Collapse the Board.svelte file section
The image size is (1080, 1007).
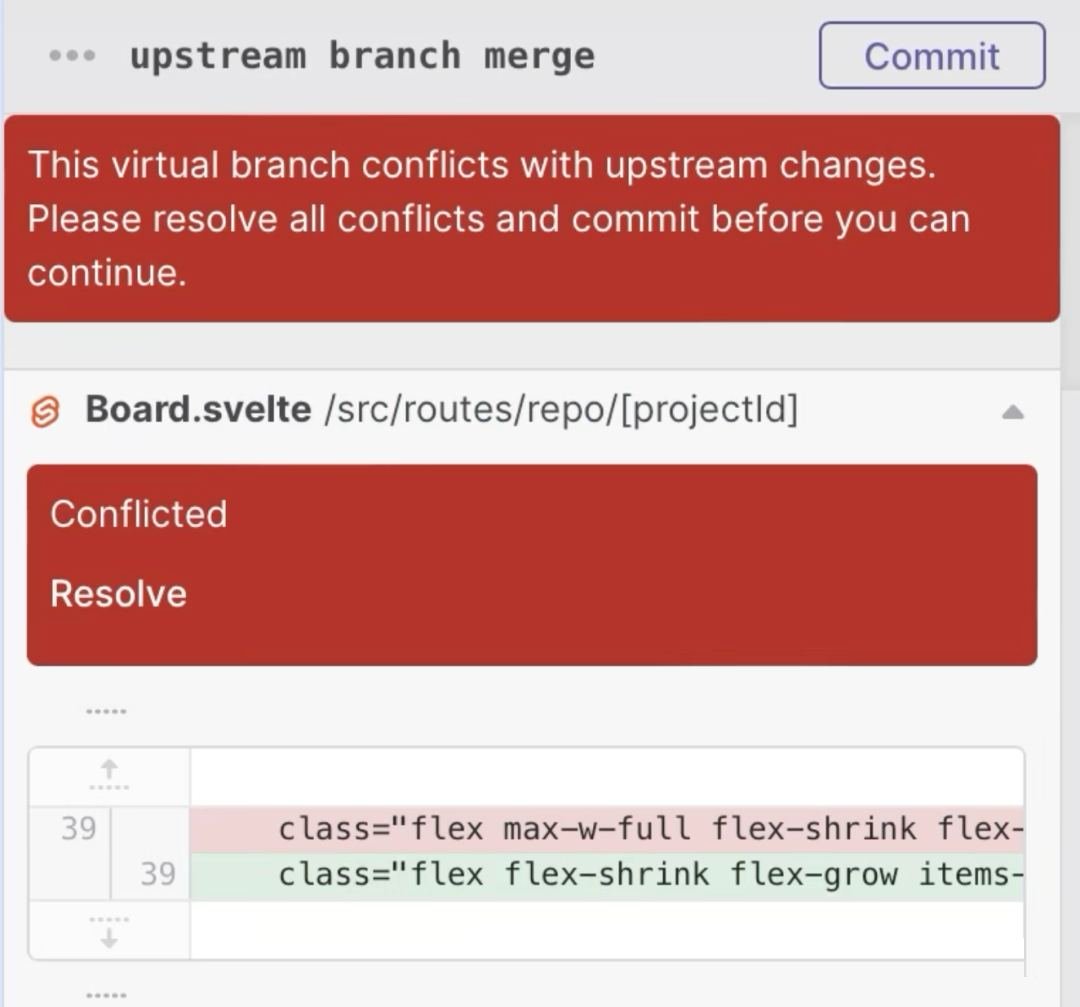[1012, 411]
